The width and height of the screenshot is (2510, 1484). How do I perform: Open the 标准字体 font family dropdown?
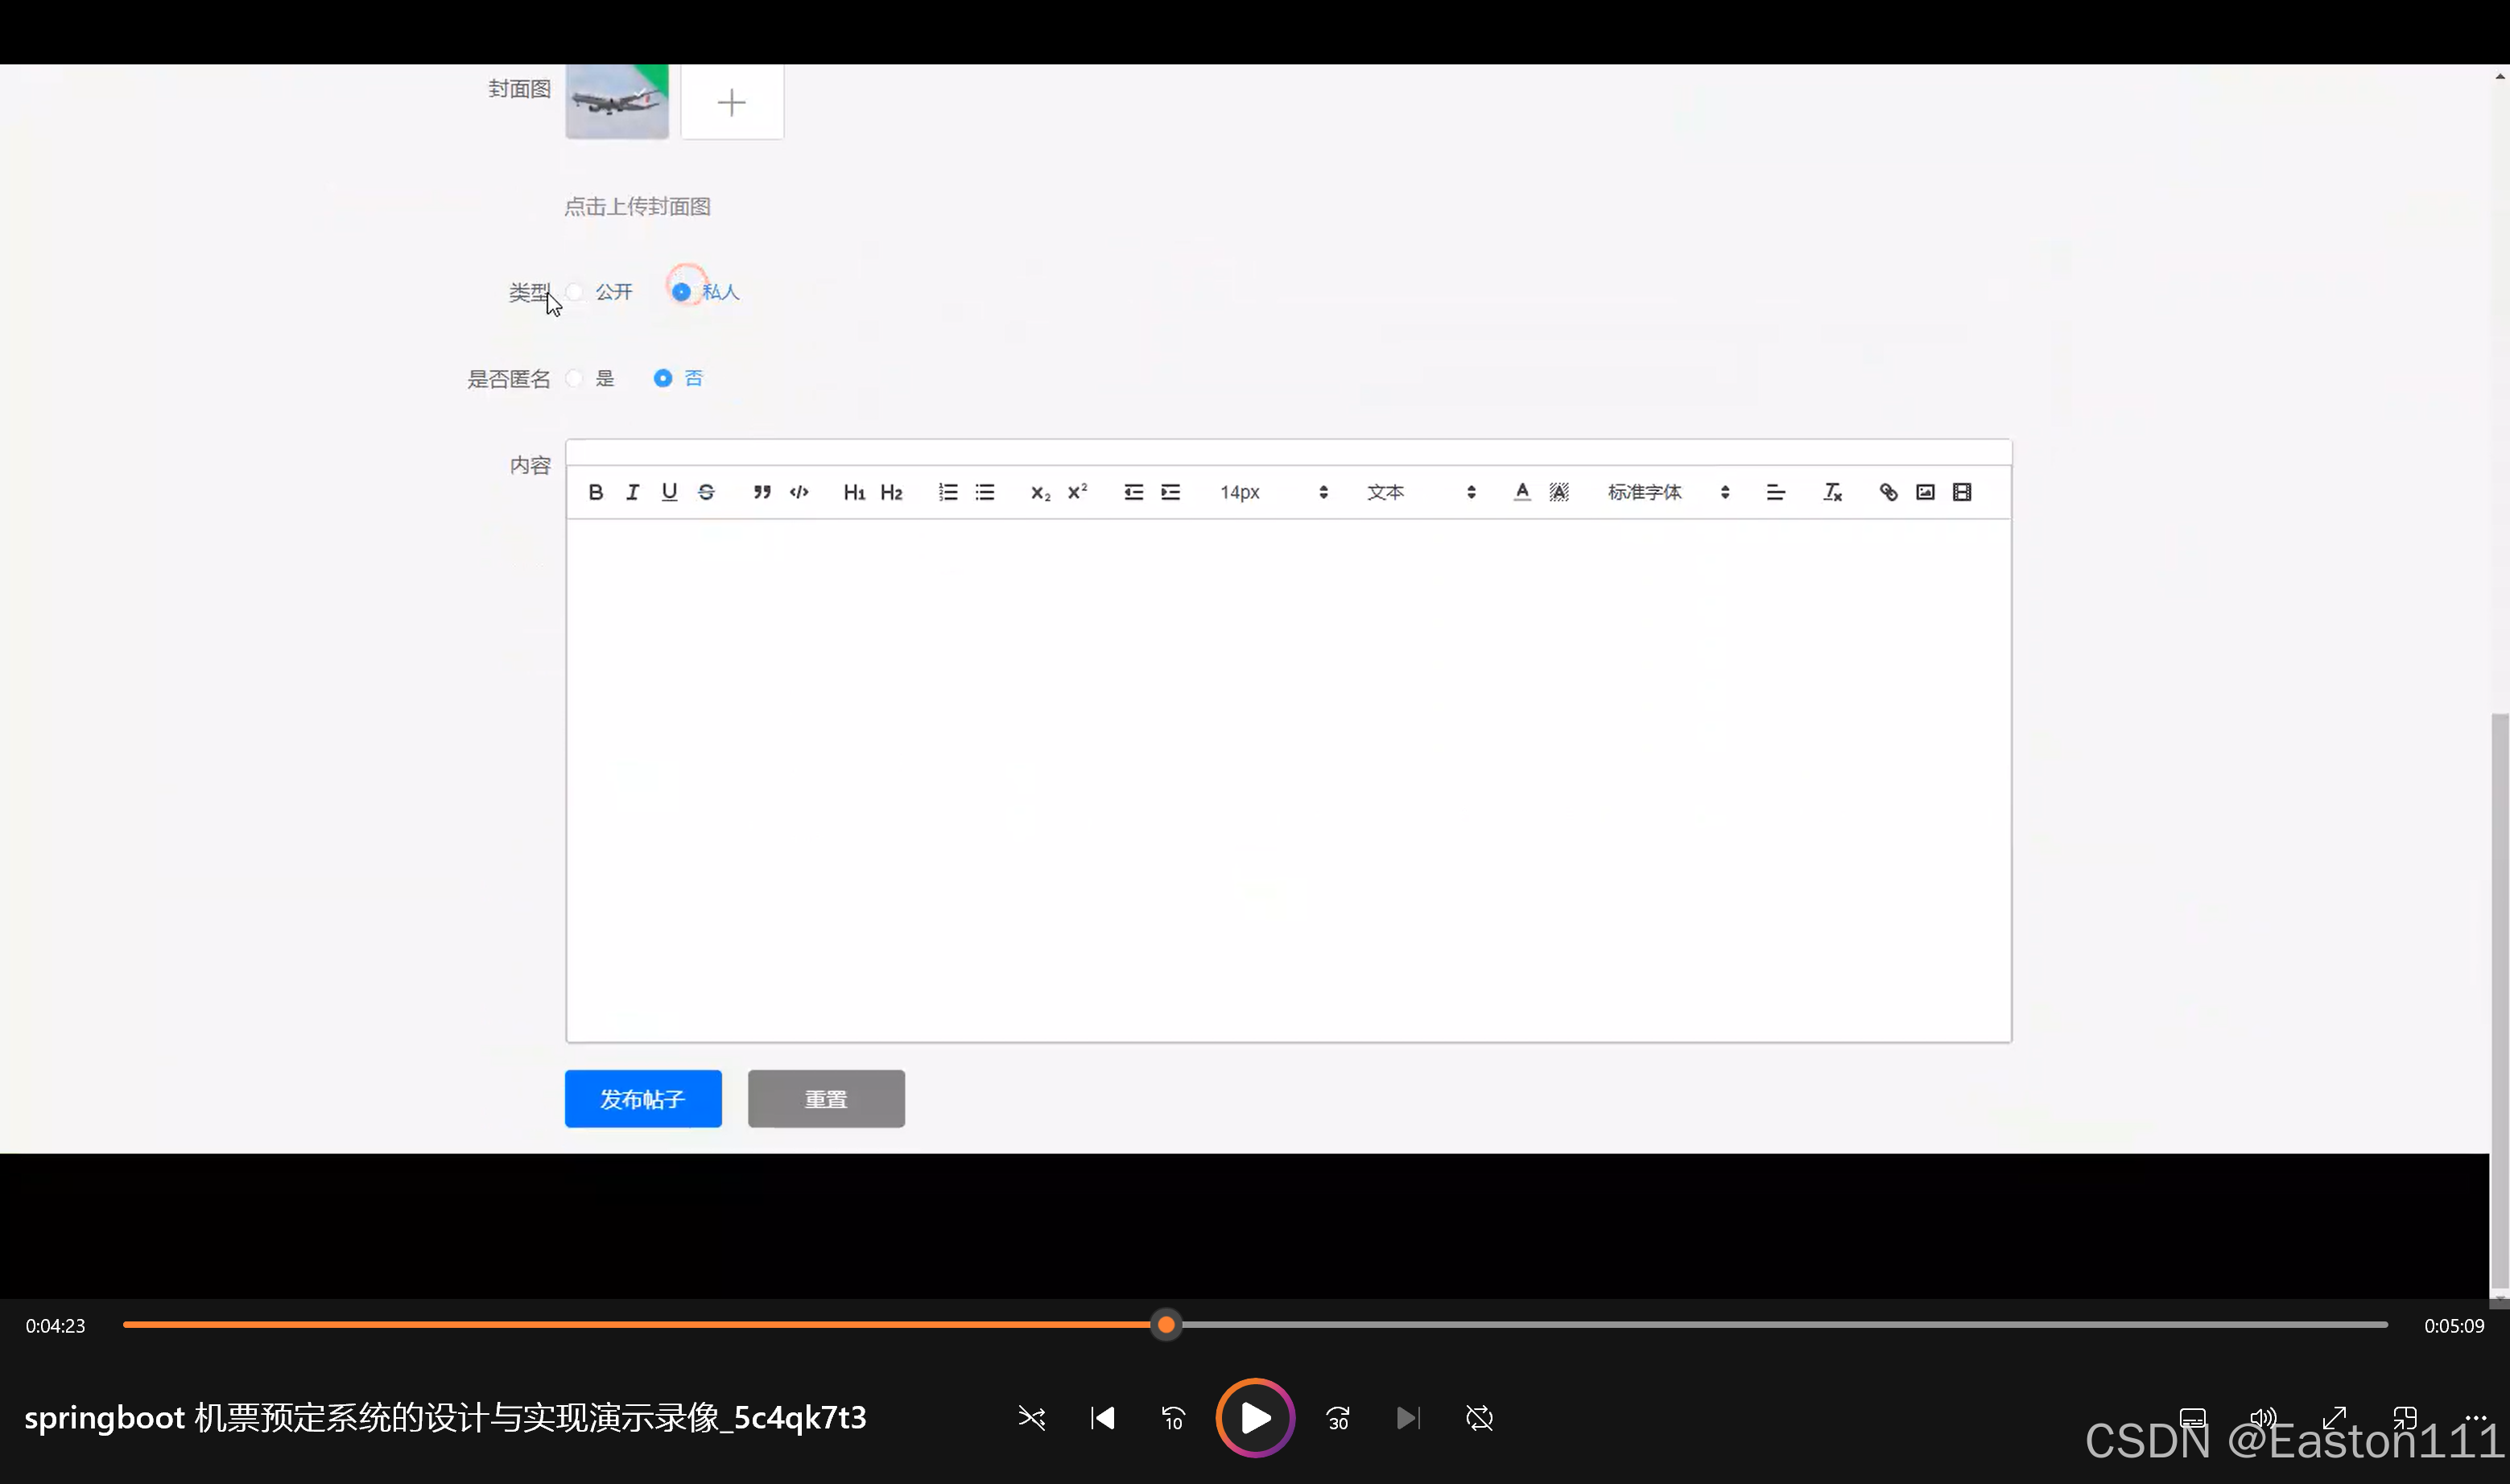tap(1668, 492)
